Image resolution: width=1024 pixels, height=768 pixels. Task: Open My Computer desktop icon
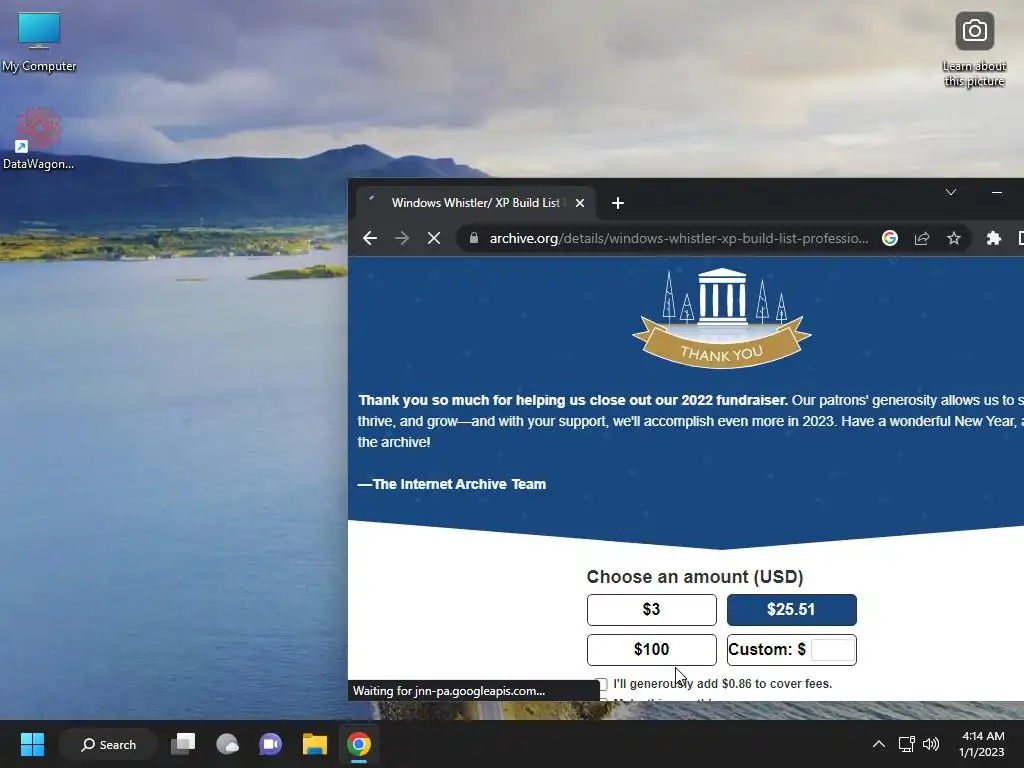coord(39,42)
